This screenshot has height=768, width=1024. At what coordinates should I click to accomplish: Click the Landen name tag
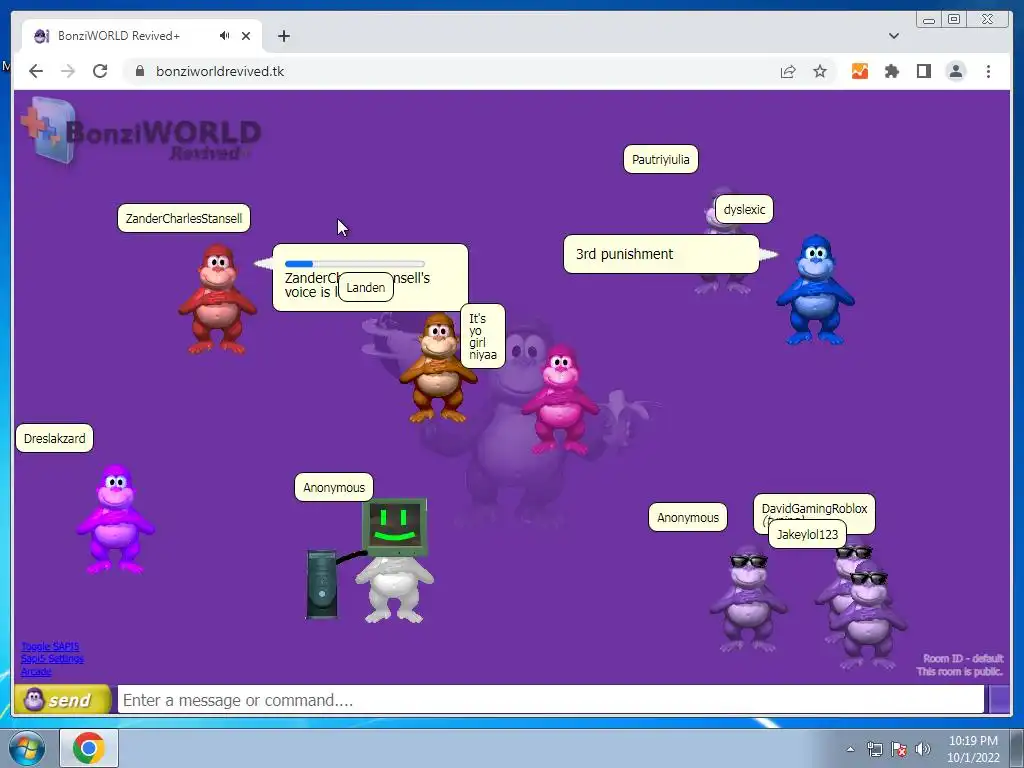click(366, 287)
